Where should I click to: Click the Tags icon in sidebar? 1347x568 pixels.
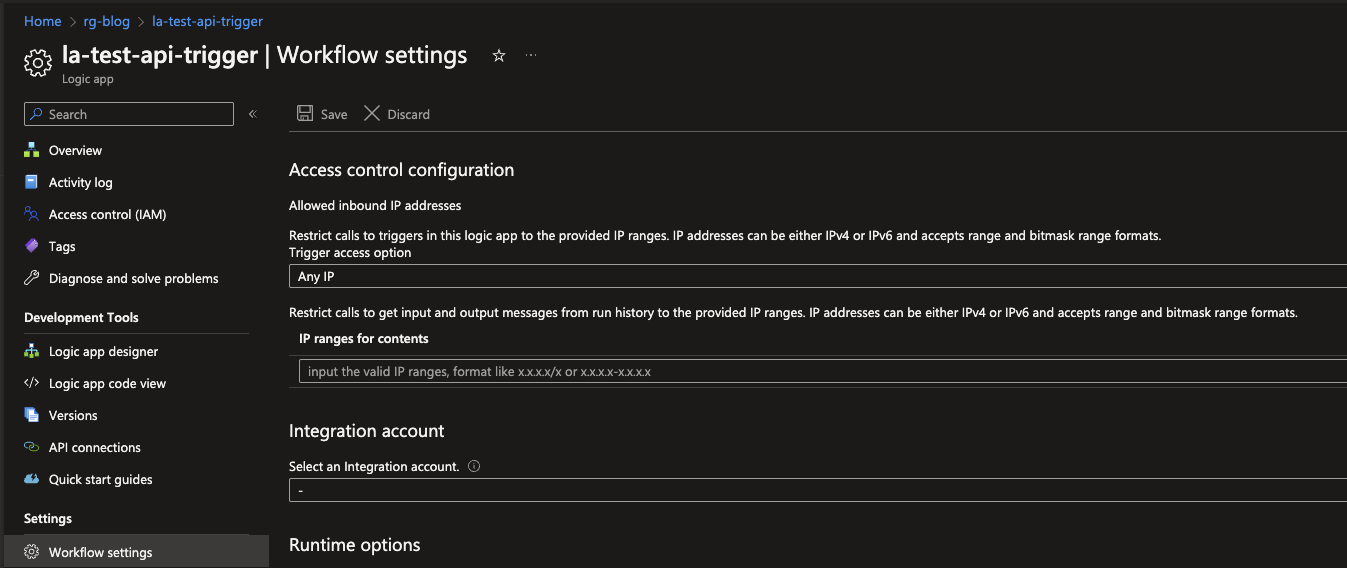(32, 246)
